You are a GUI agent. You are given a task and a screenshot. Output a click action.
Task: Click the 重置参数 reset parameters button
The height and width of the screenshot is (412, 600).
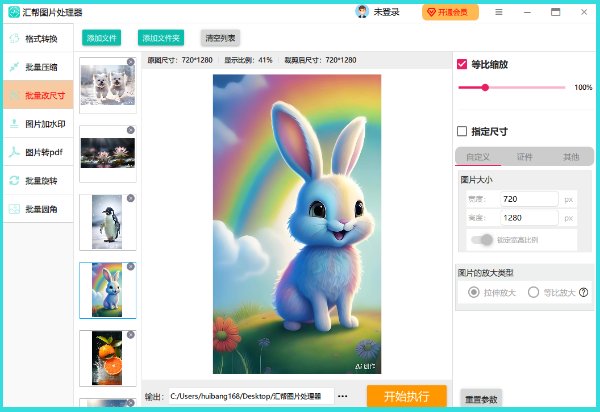(x=481, y=399)
